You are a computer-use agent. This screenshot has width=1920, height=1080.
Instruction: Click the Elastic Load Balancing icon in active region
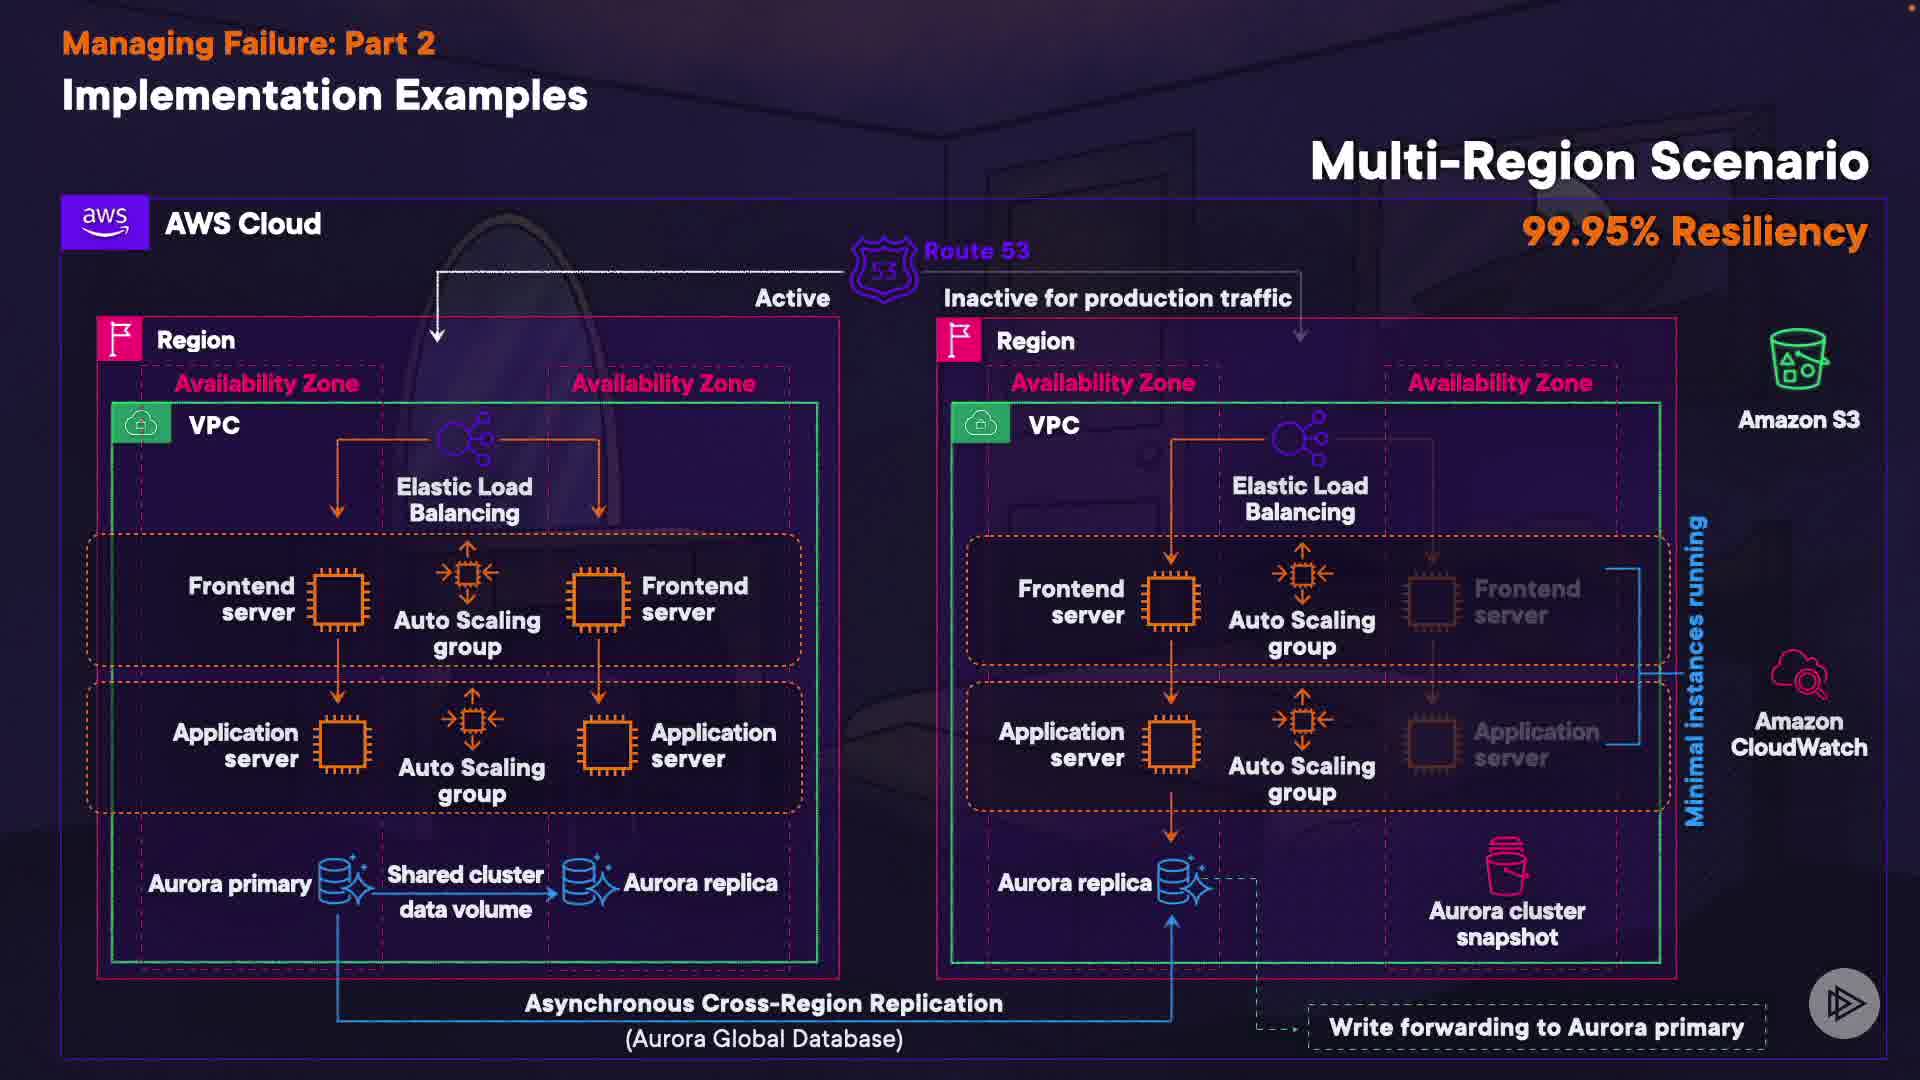coord(466,438)
